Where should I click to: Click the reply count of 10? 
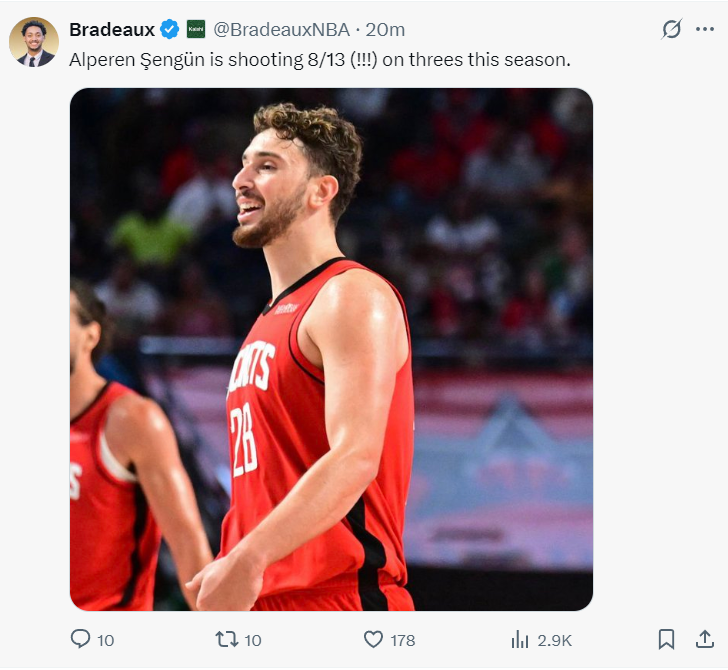click(x=106, y=640)
